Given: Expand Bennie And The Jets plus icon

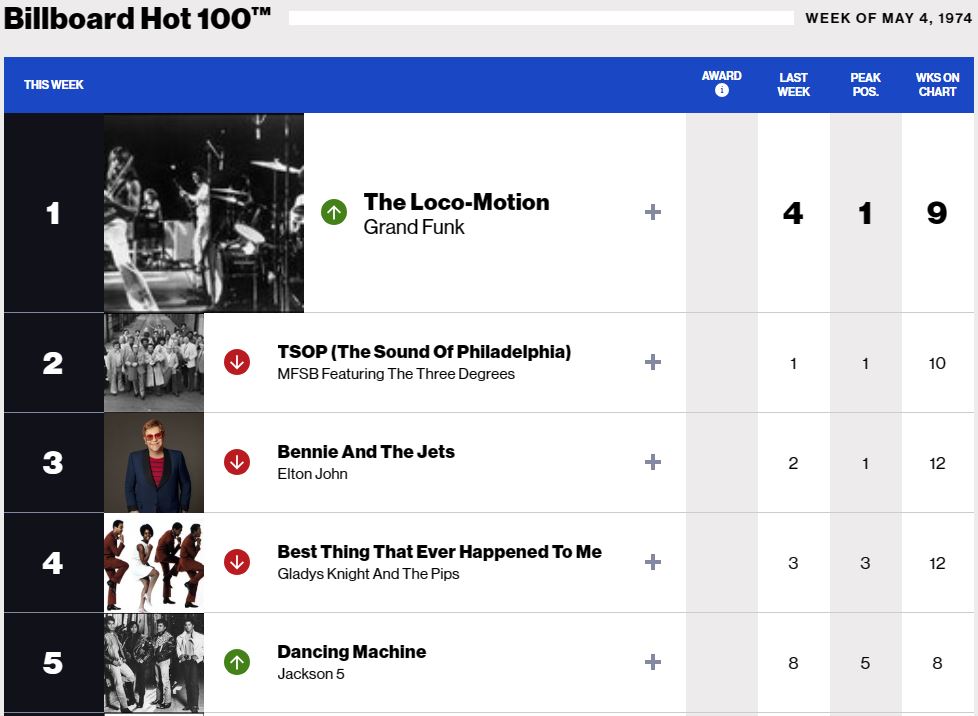Looking at the screenshot, I should [x=653, y=462].
